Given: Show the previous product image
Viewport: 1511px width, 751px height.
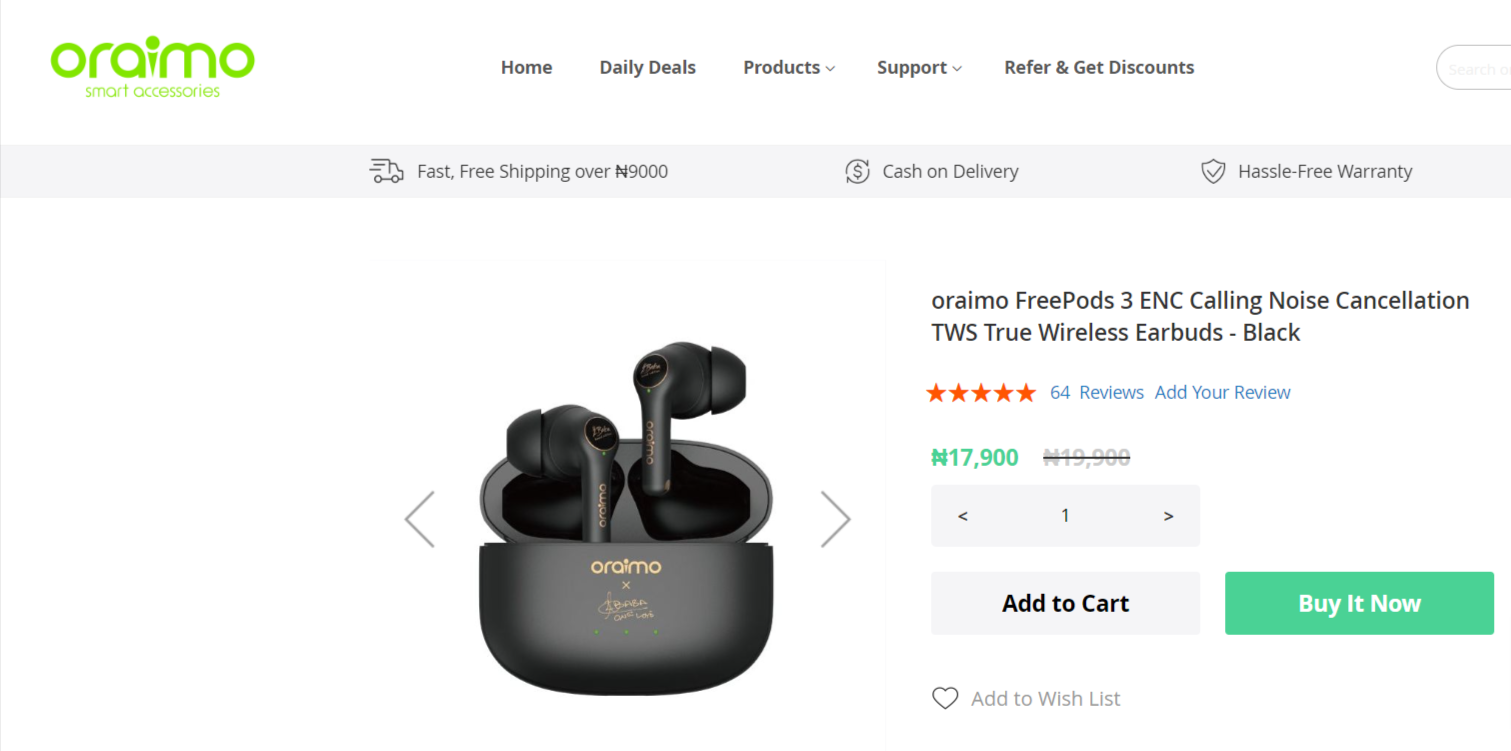Looking at the screenshot, I should [x=420, y=518].
